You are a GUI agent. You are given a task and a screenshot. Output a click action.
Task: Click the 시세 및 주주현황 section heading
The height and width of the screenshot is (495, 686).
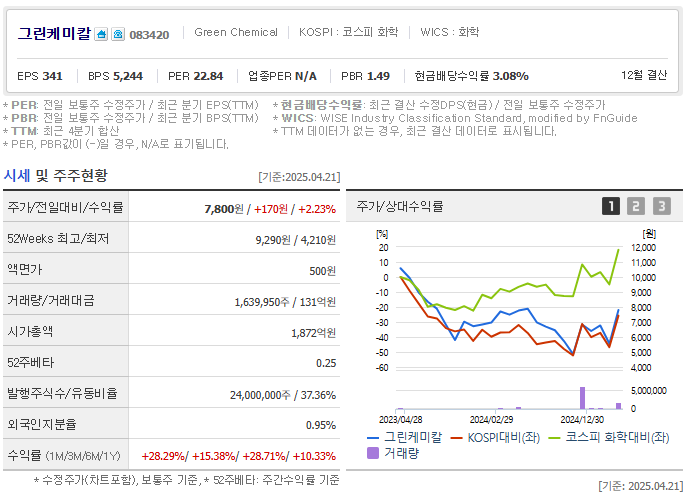pyautogui.click(x=56, y=176)
